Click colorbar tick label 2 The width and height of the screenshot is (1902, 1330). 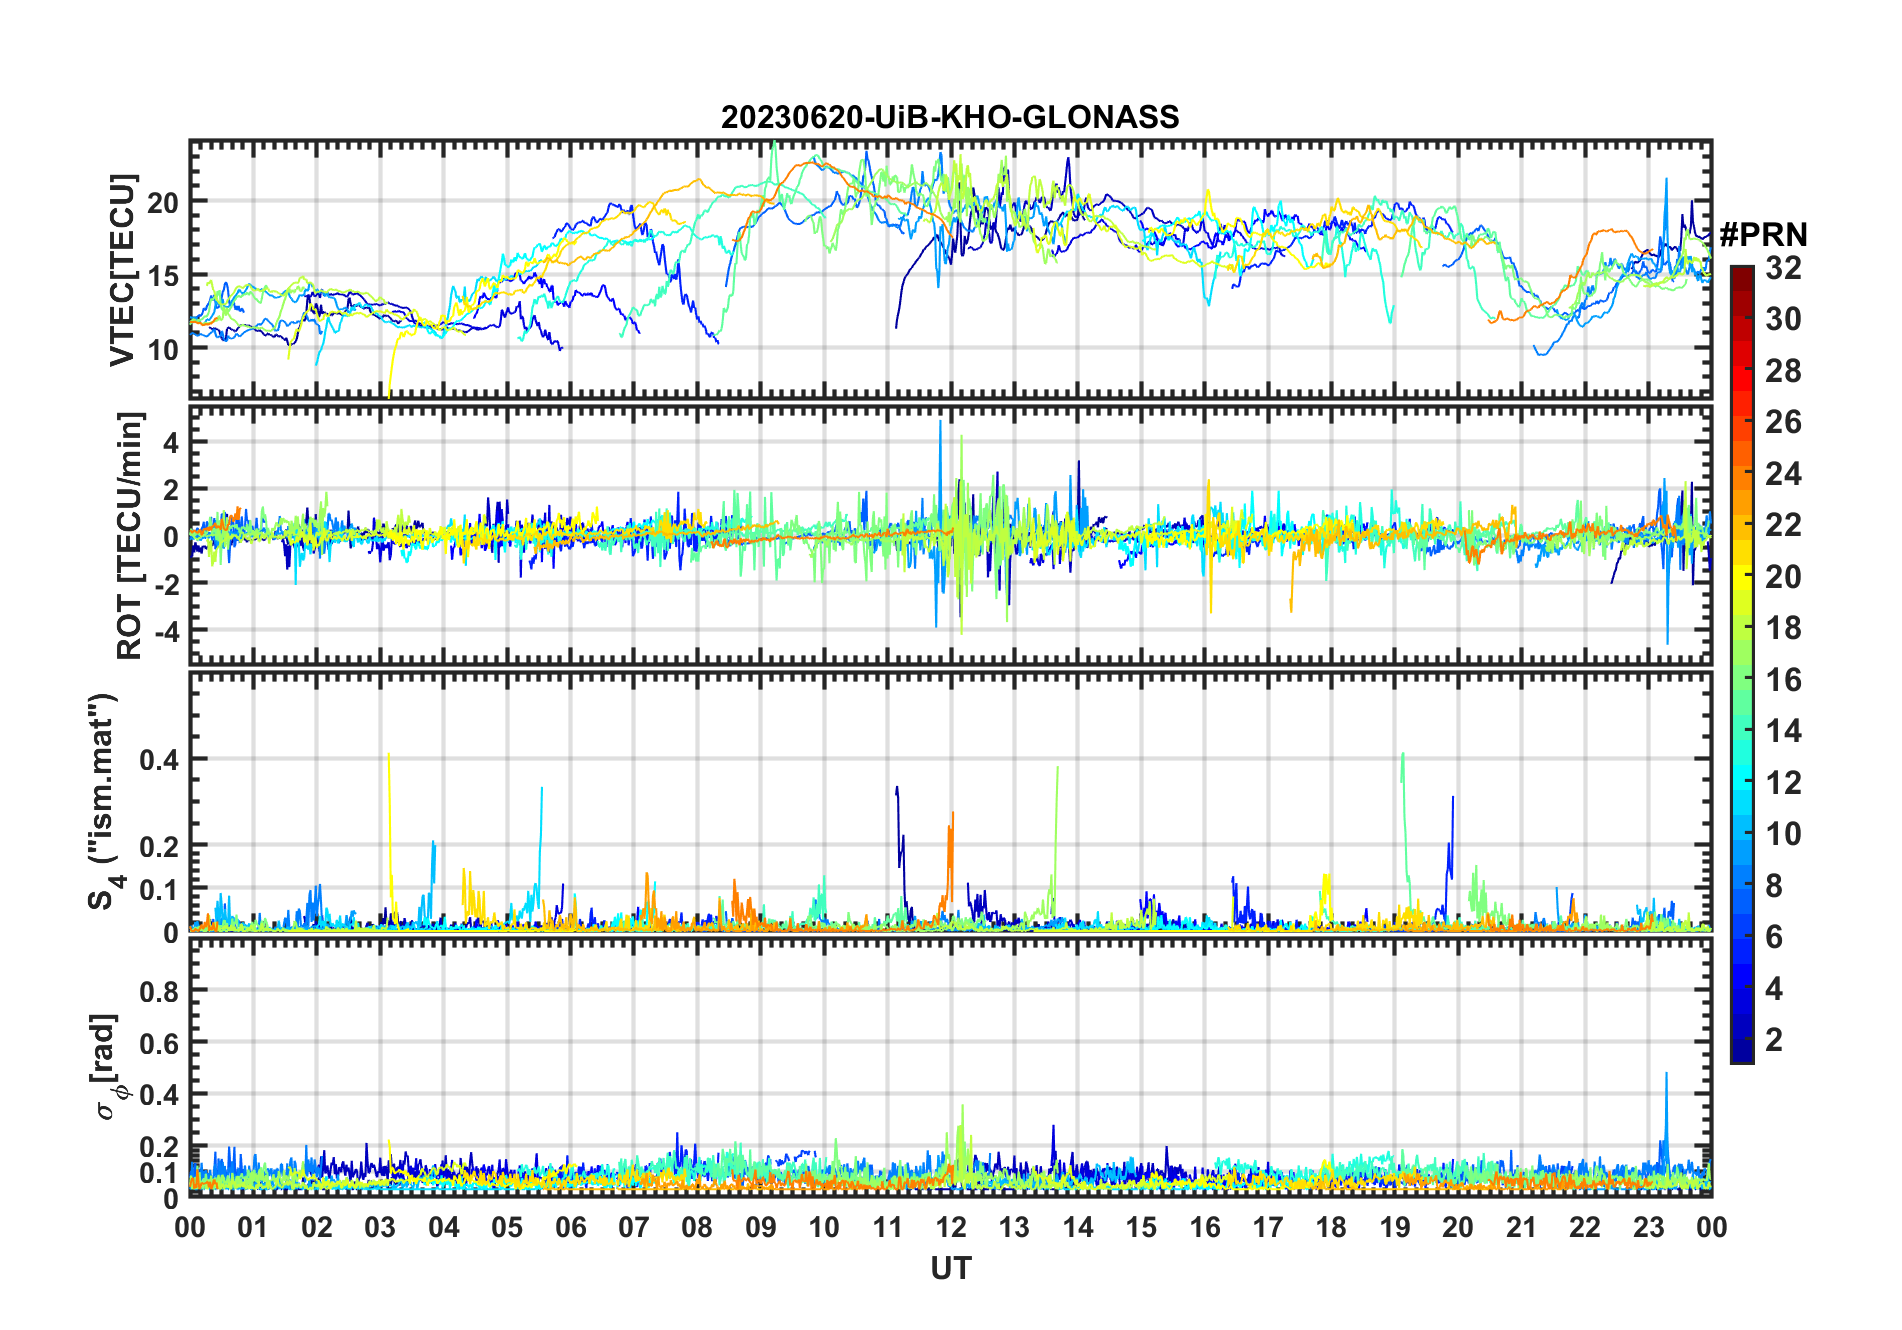point(1774,1040)
